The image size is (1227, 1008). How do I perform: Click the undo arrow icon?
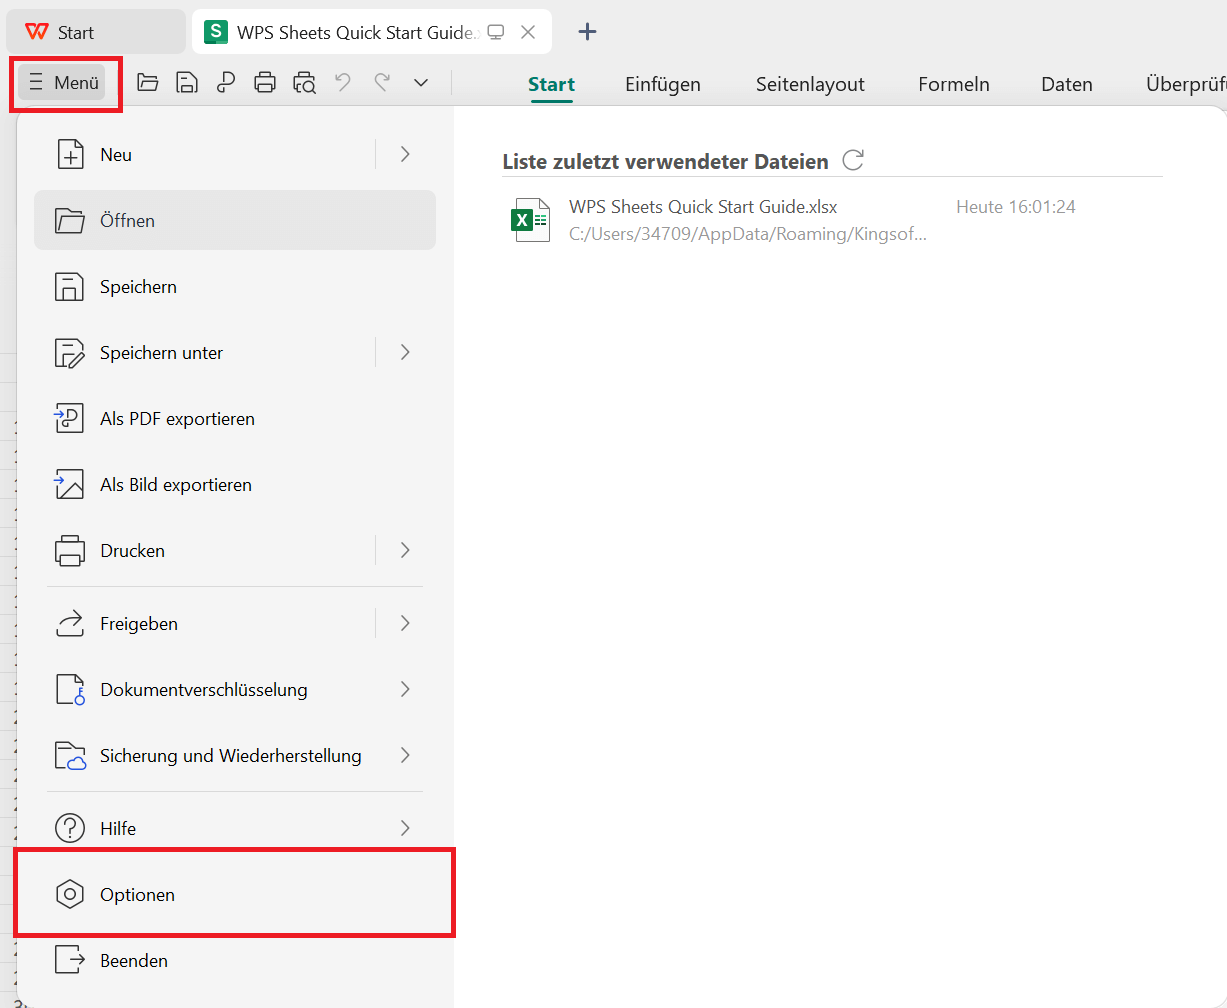point(343,83)
